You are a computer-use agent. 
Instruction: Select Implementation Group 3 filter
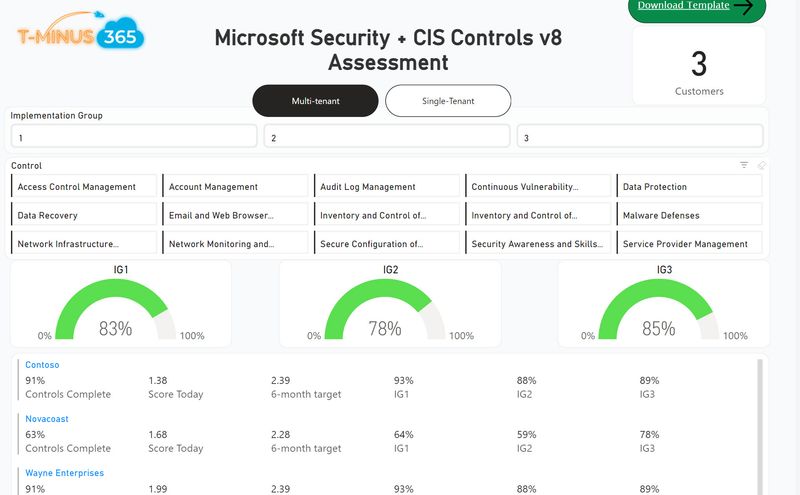640,137
